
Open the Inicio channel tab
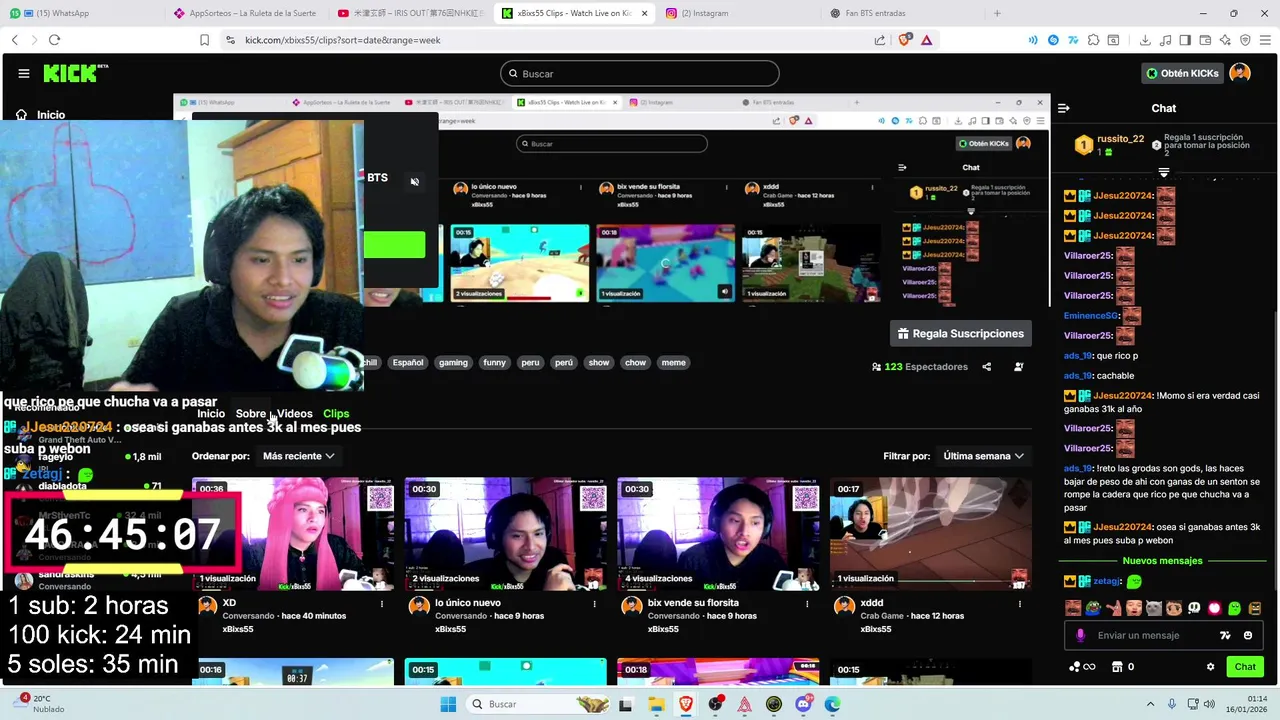[x=211, y=414]
